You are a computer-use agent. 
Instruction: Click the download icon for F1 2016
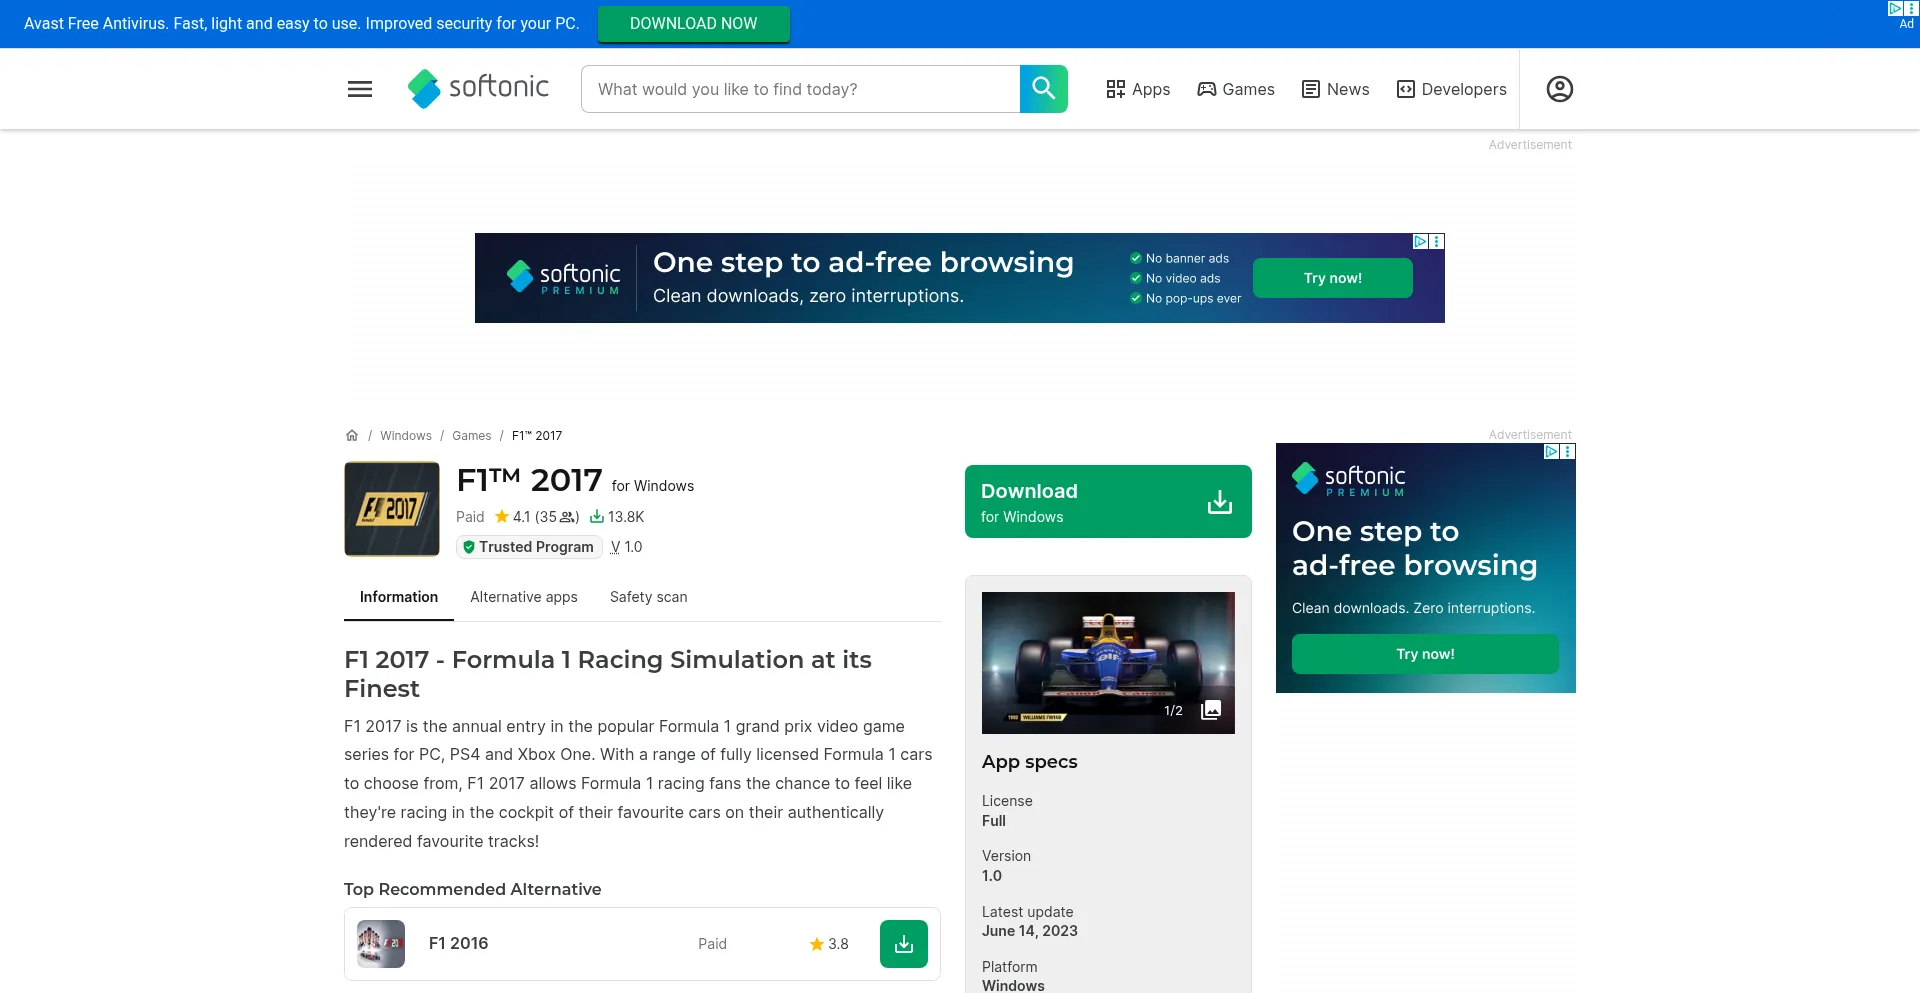[904, 944]
